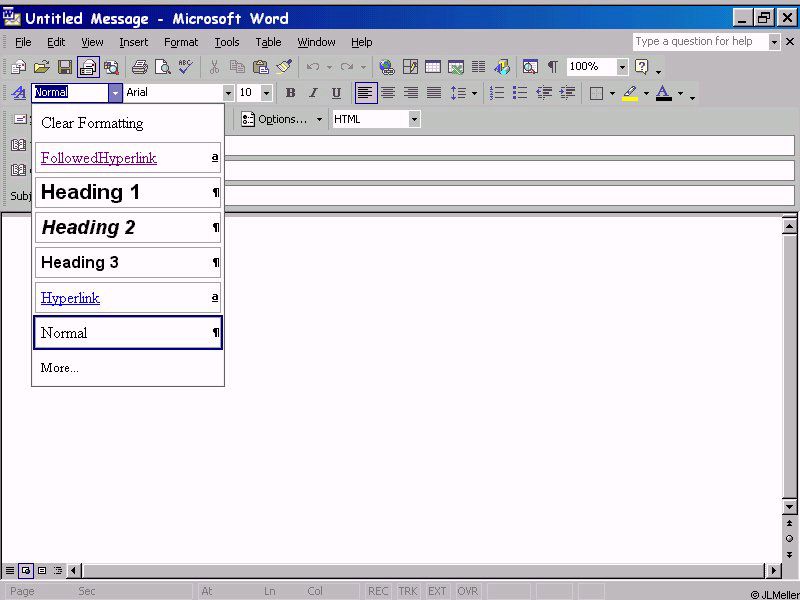800x600 pixels.
Task: Insert Hyperlink using the globe icon
Action: [x=387, y=67]
